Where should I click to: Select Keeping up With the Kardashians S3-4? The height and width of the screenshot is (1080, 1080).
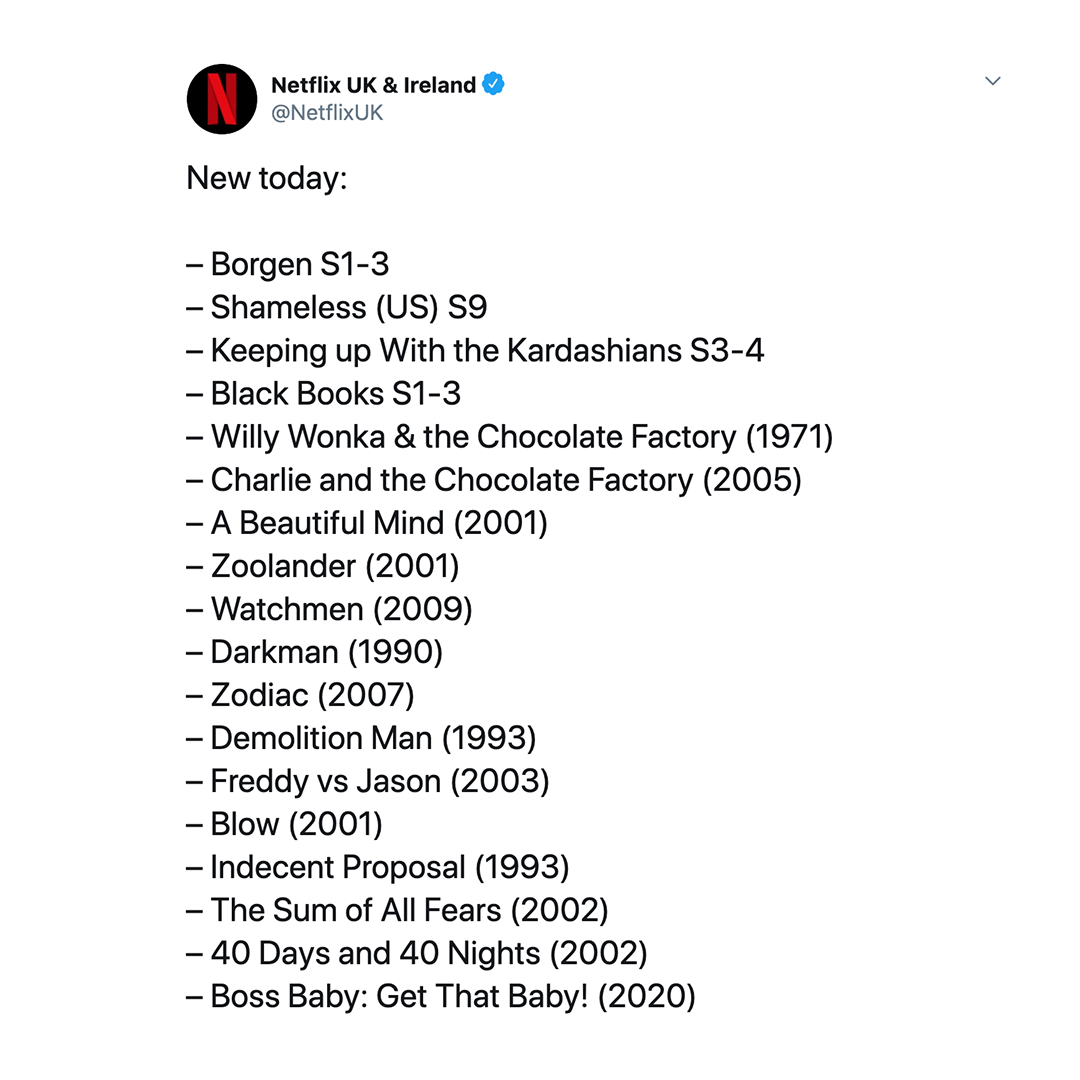point(475,351)
